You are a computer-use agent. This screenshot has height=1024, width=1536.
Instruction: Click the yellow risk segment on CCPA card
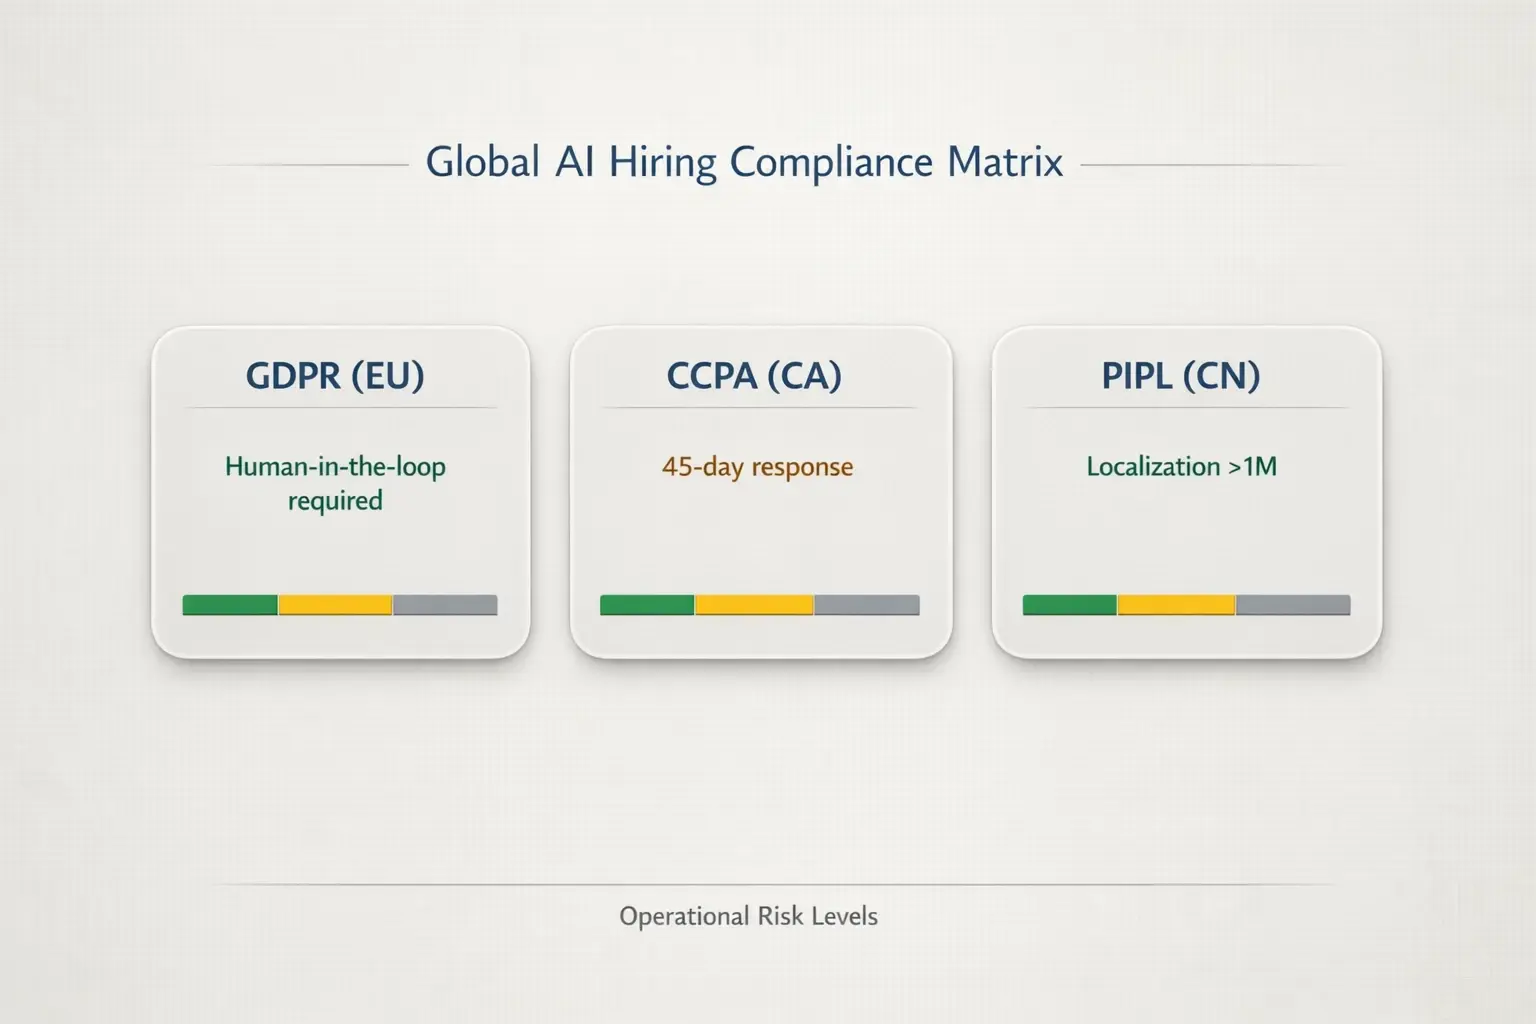(x=754, y=604)
